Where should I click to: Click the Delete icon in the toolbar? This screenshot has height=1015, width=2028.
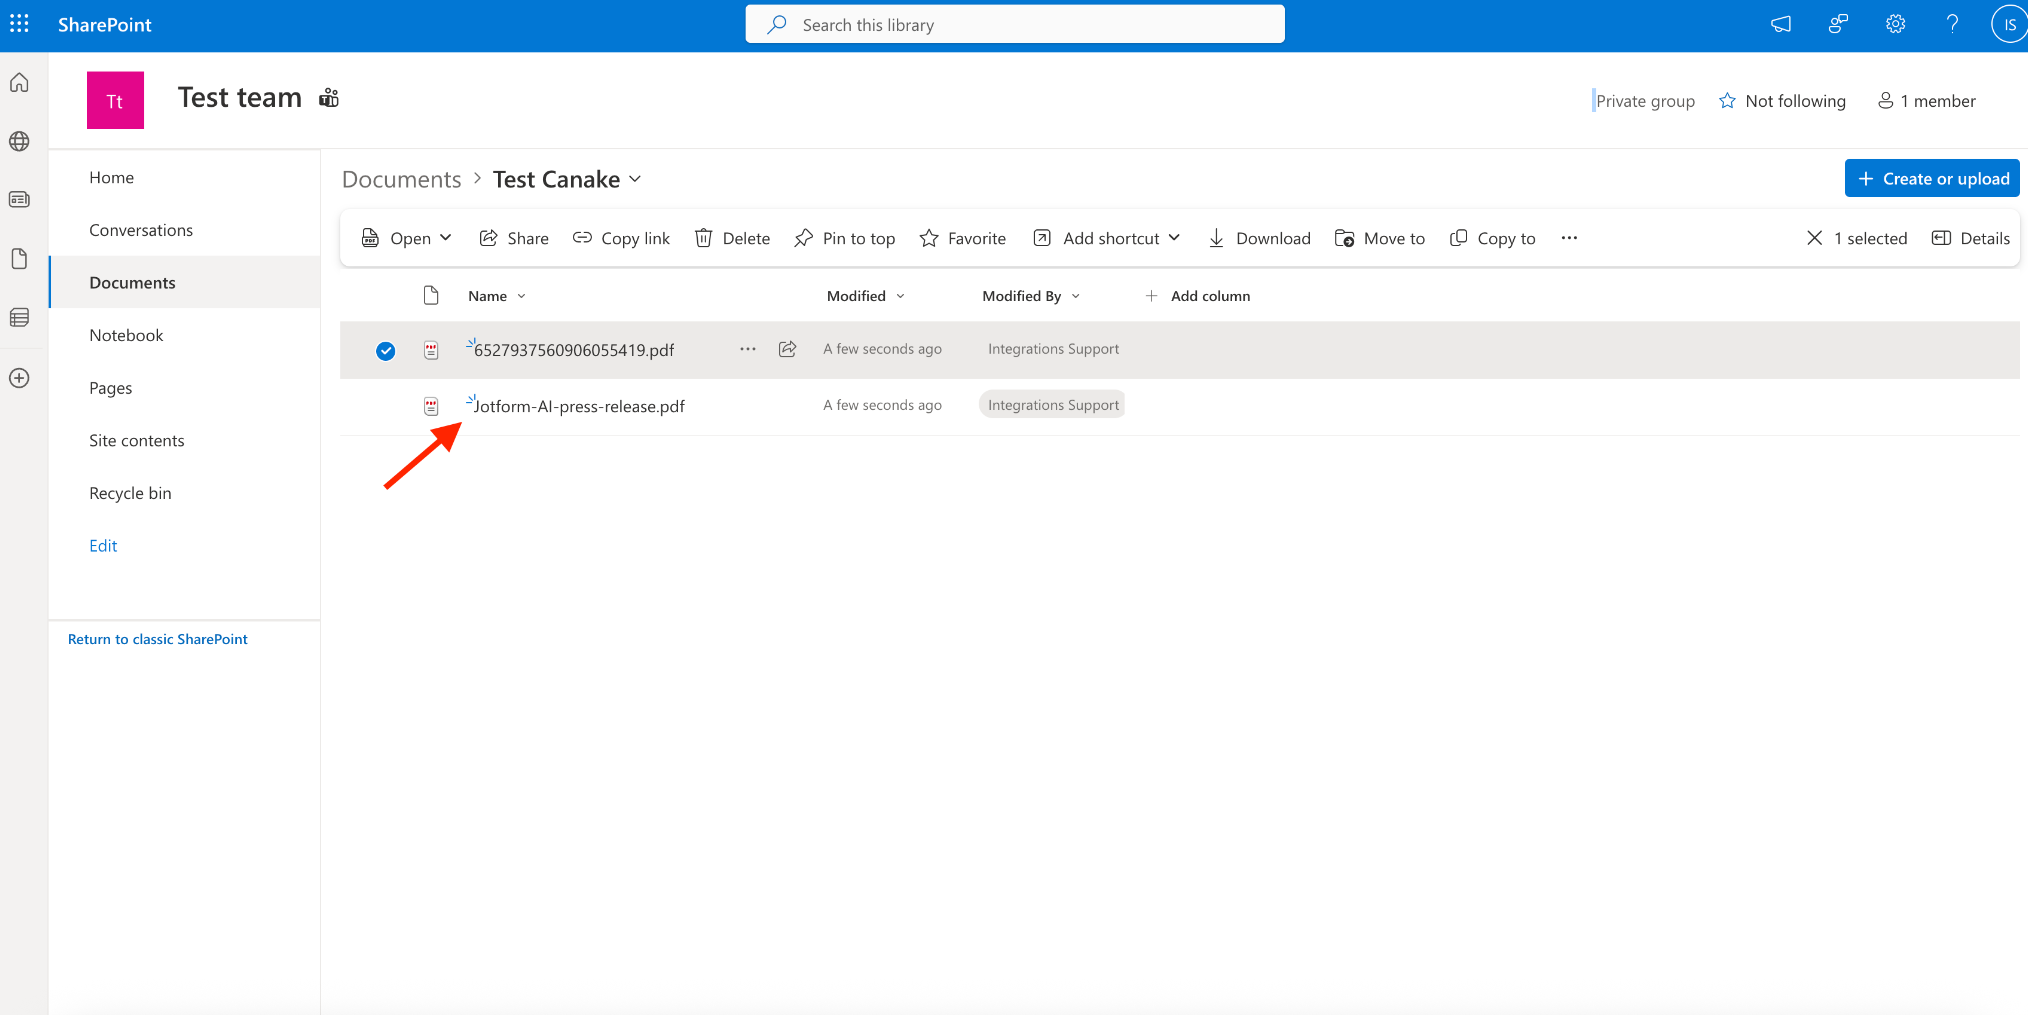click(x=705, y=238)
